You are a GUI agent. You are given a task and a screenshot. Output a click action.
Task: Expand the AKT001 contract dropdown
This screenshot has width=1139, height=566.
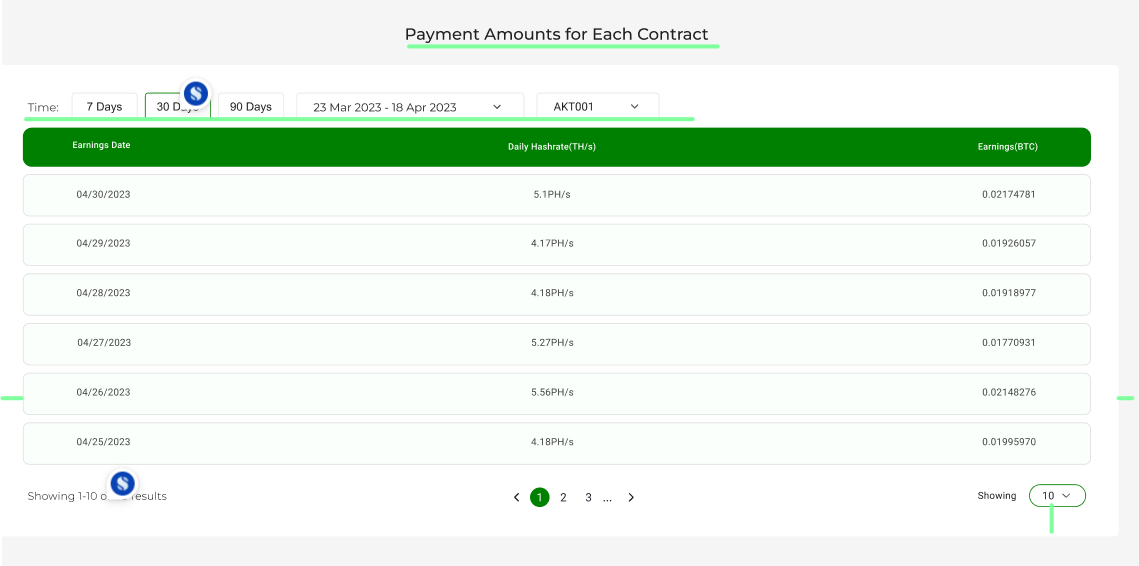pyautogui.click(x=598, y=106)
